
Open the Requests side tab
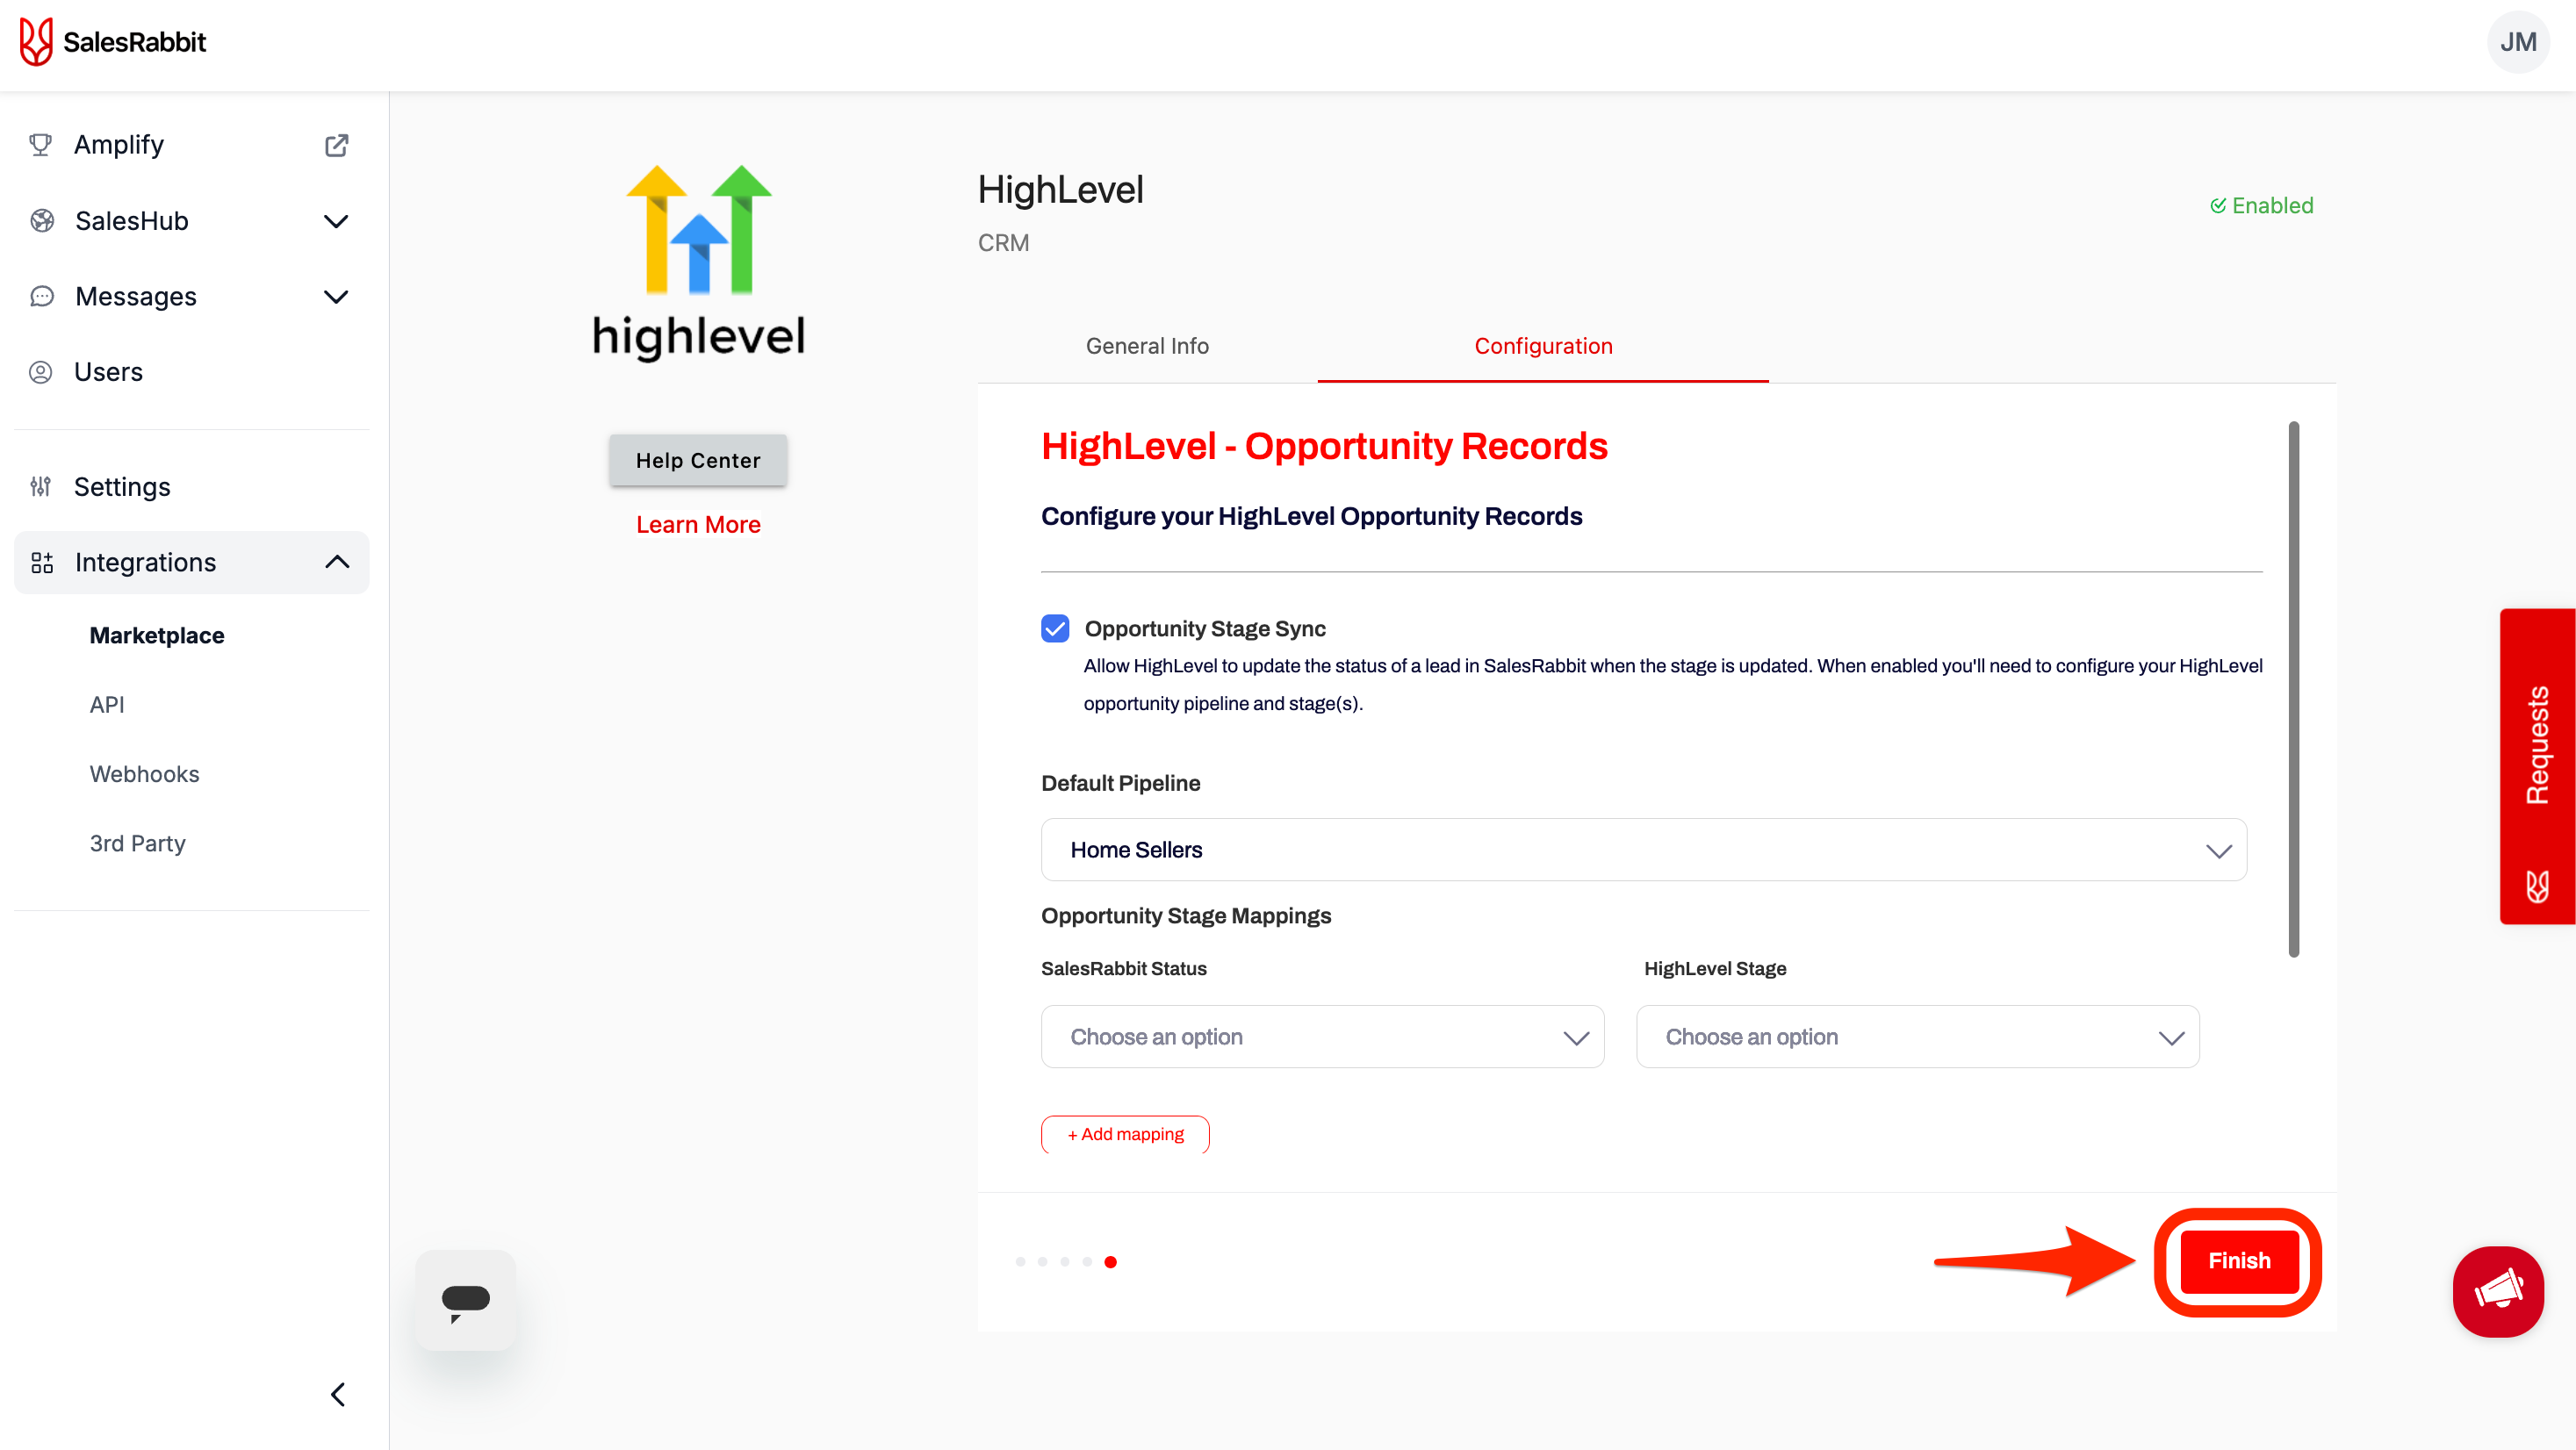(2537, 765)
